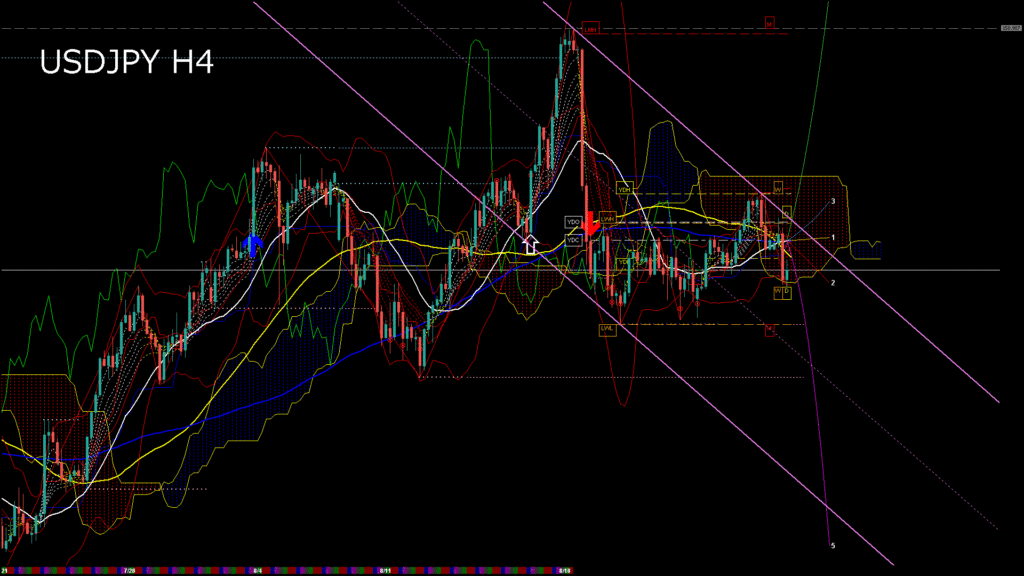
Task: Click the price tag at top right
Action: click(x=1009, y=28)
